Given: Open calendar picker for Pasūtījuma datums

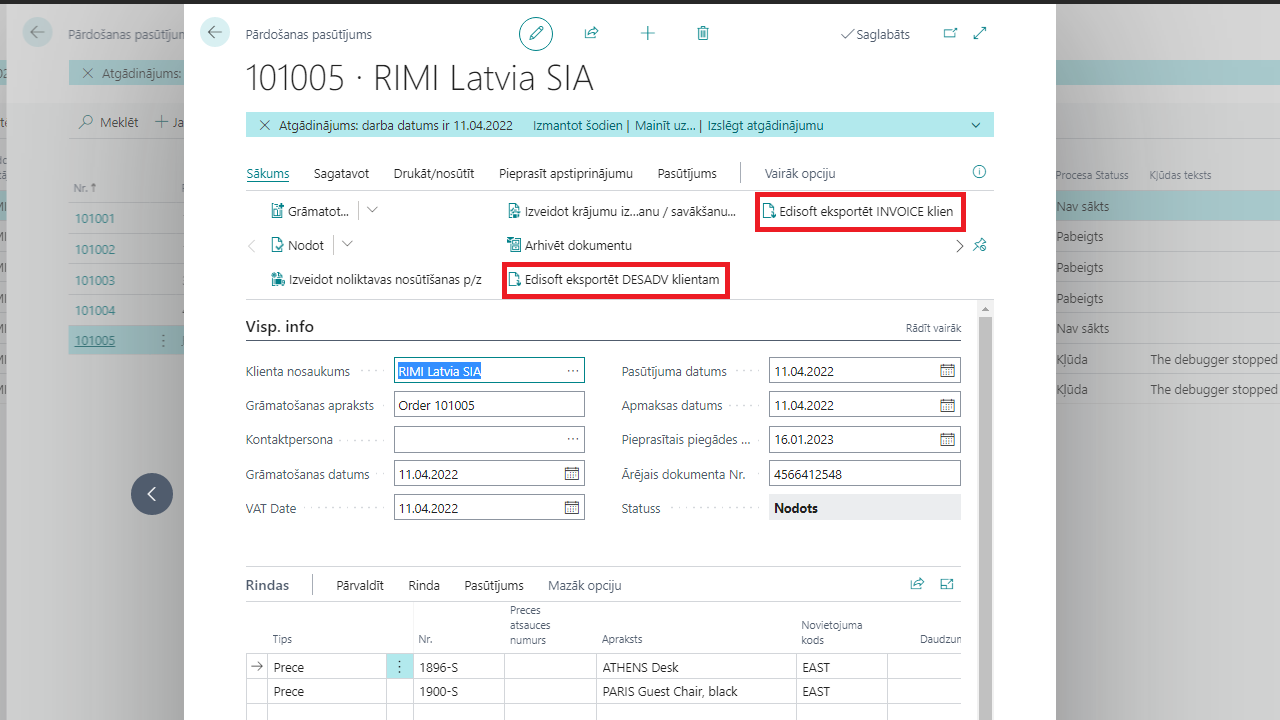Looking at the screenshot, I should point(947,371).
